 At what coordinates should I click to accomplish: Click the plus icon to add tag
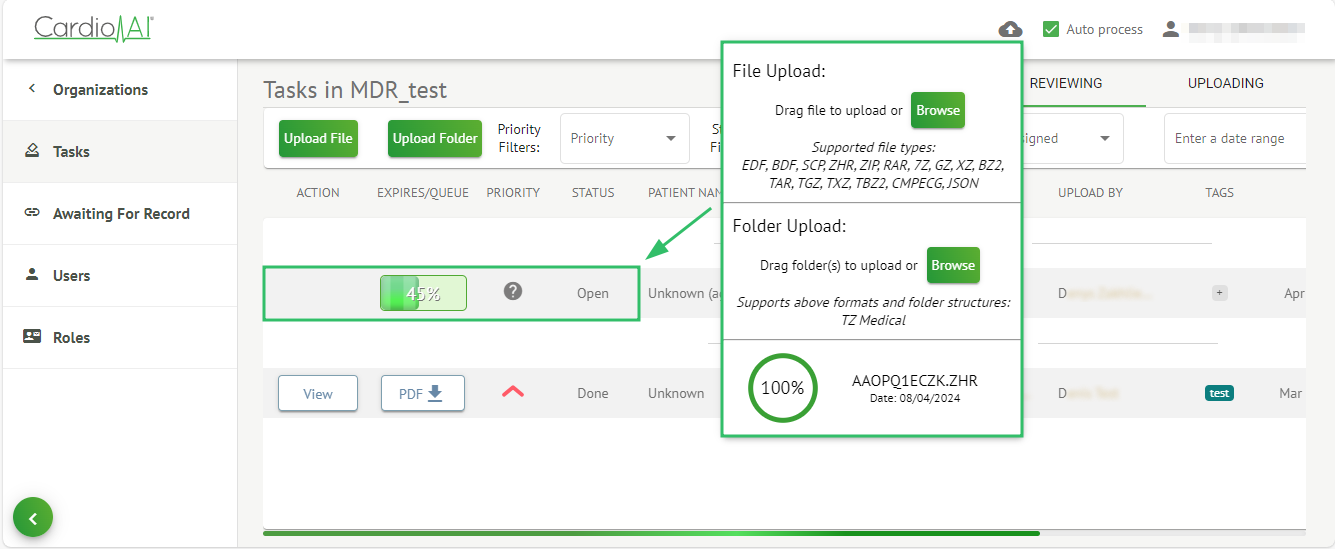[1219, 293]
